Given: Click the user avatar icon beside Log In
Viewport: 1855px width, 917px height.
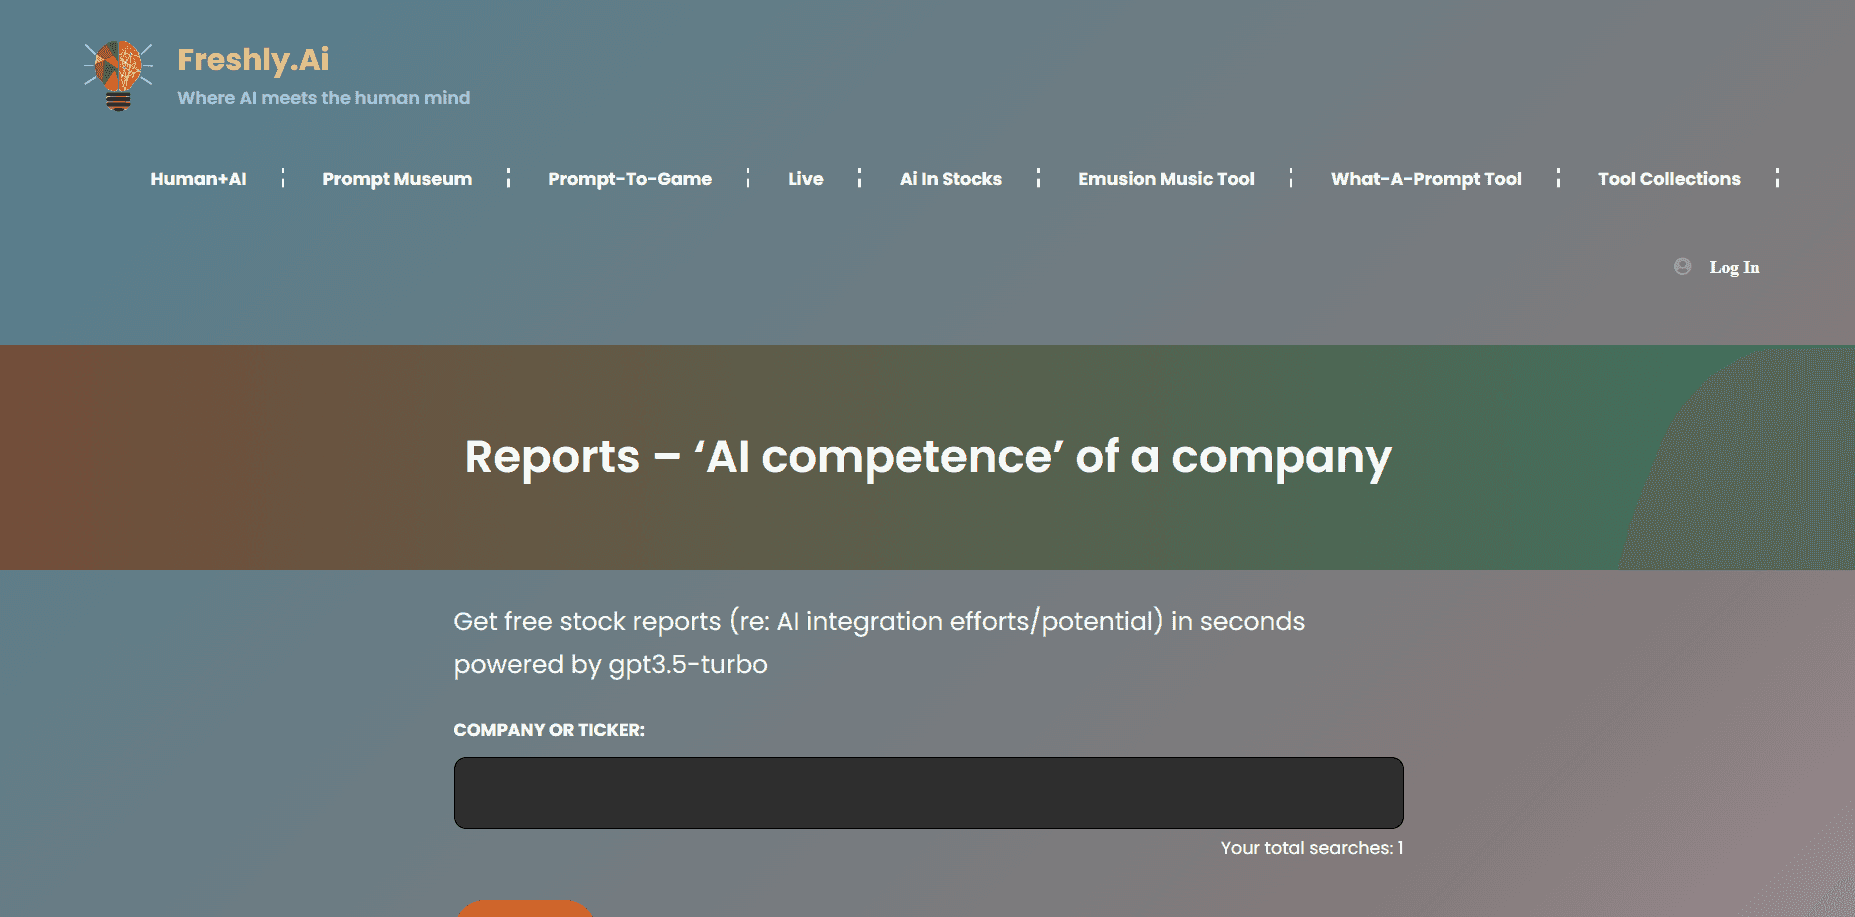Looking at the screenshot, I should click(1682, 267).
